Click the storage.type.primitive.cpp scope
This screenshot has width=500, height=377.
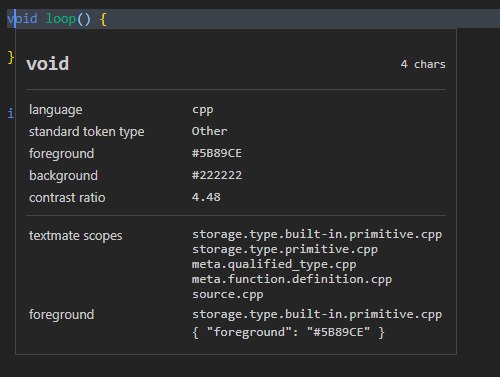(x=285, y=249)
